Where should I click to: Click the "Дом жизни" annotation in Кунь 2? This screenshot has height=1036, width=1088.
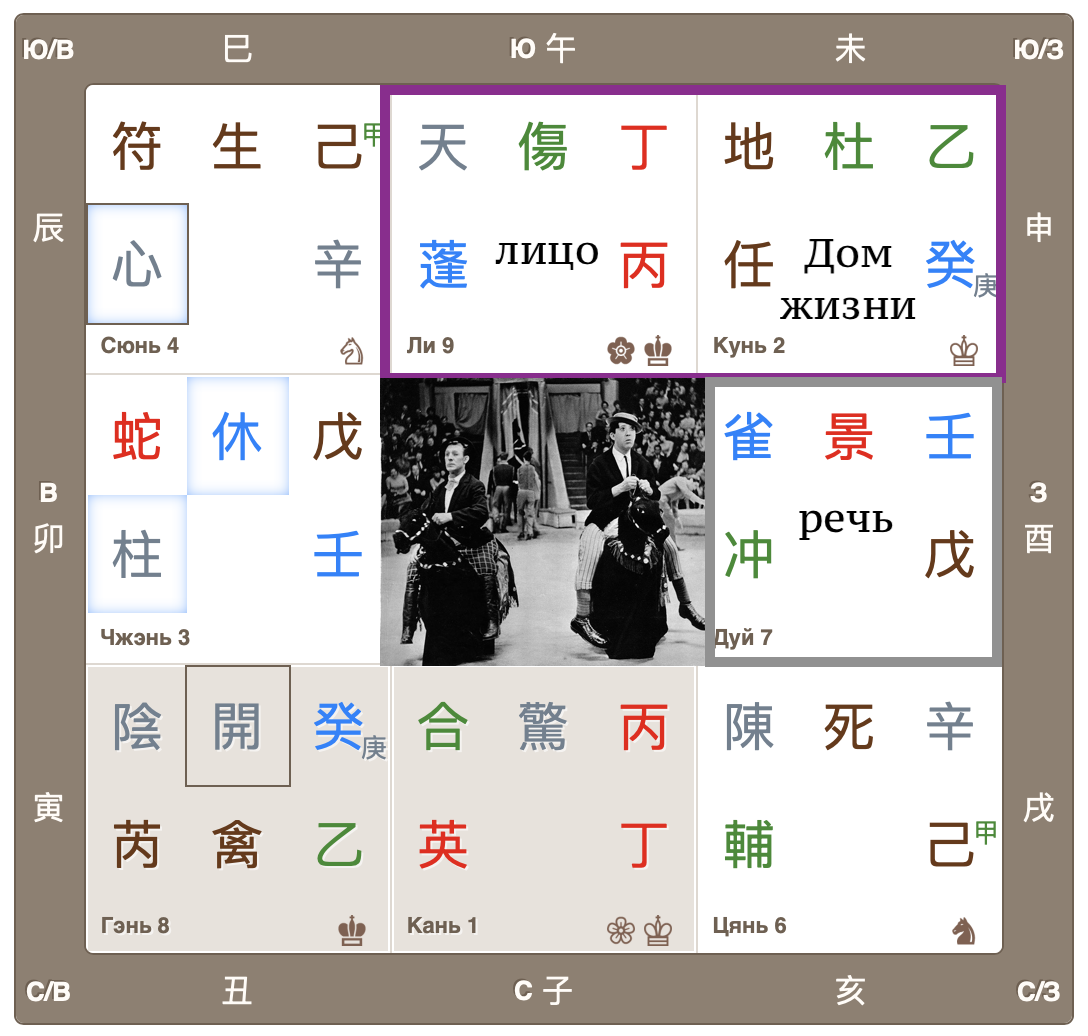click(847, 280)
